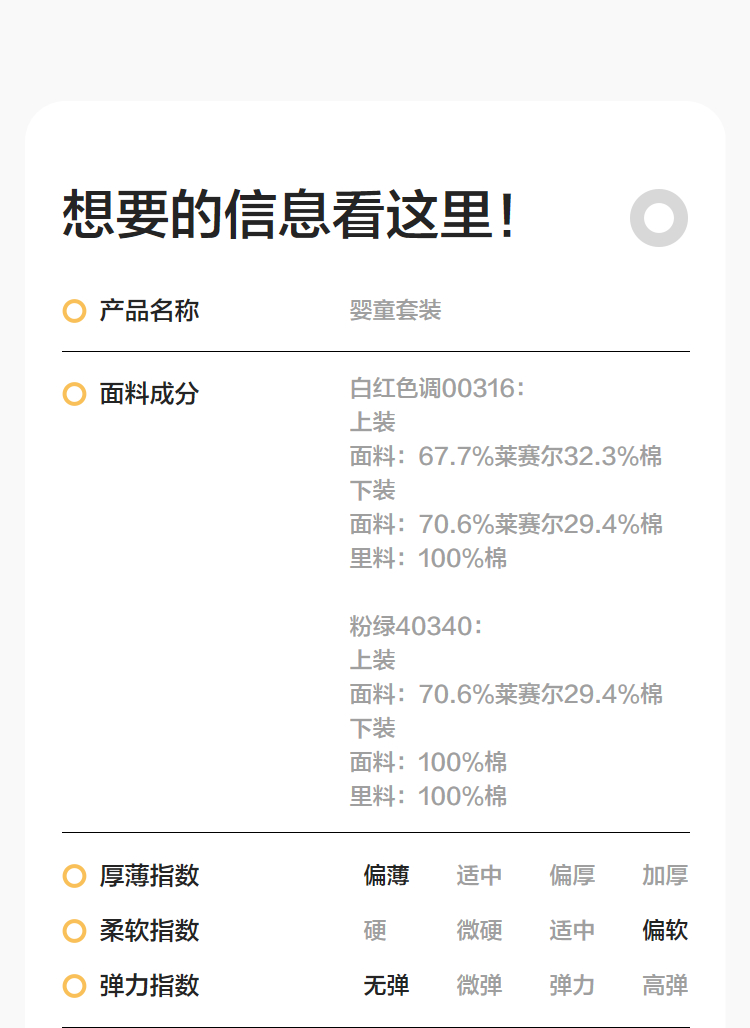Select 弹力 in elasticity index row
This screenshot has height=1028, width=750.
(x=572, y=986)
